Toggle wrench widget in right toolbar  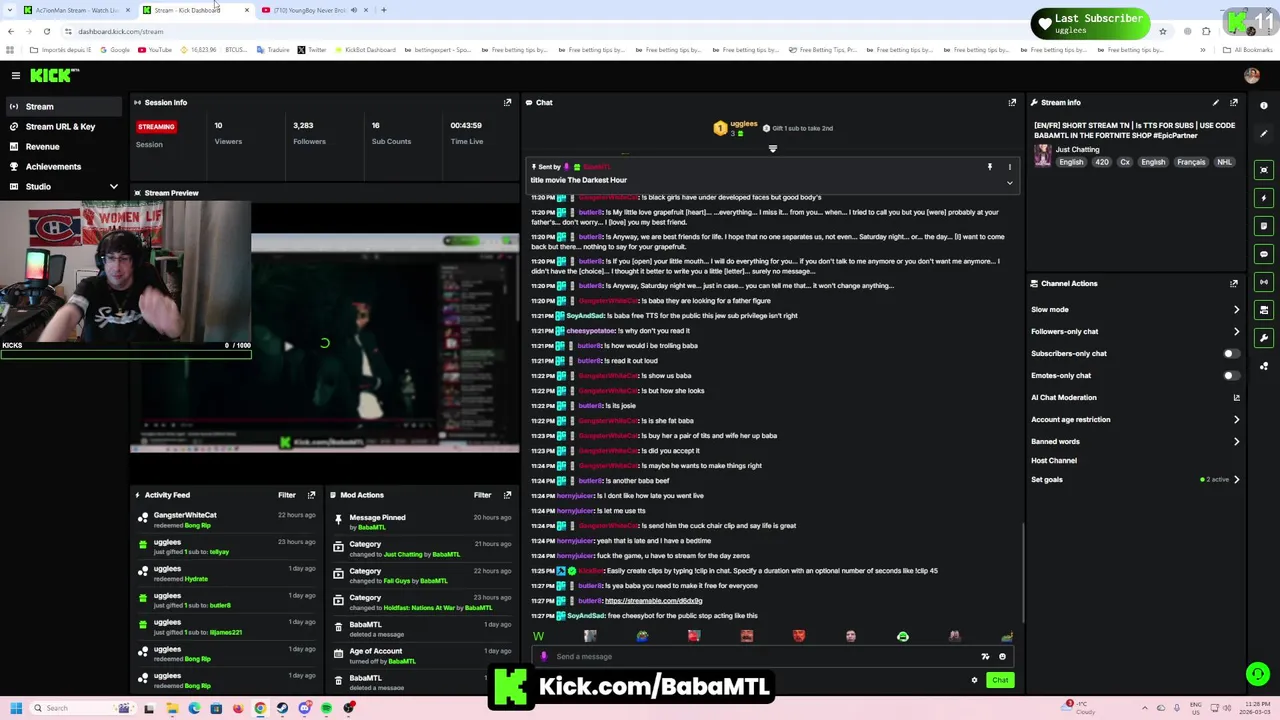click(1264, 338)
